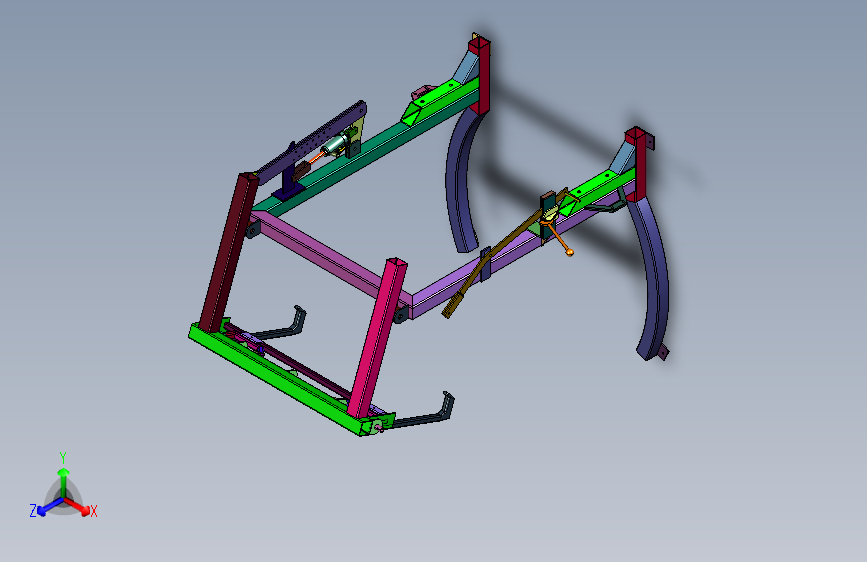Viewport: 867px width, 562px height.
Task: Select the dark purple perforated bar
Action: pos(310,142)
